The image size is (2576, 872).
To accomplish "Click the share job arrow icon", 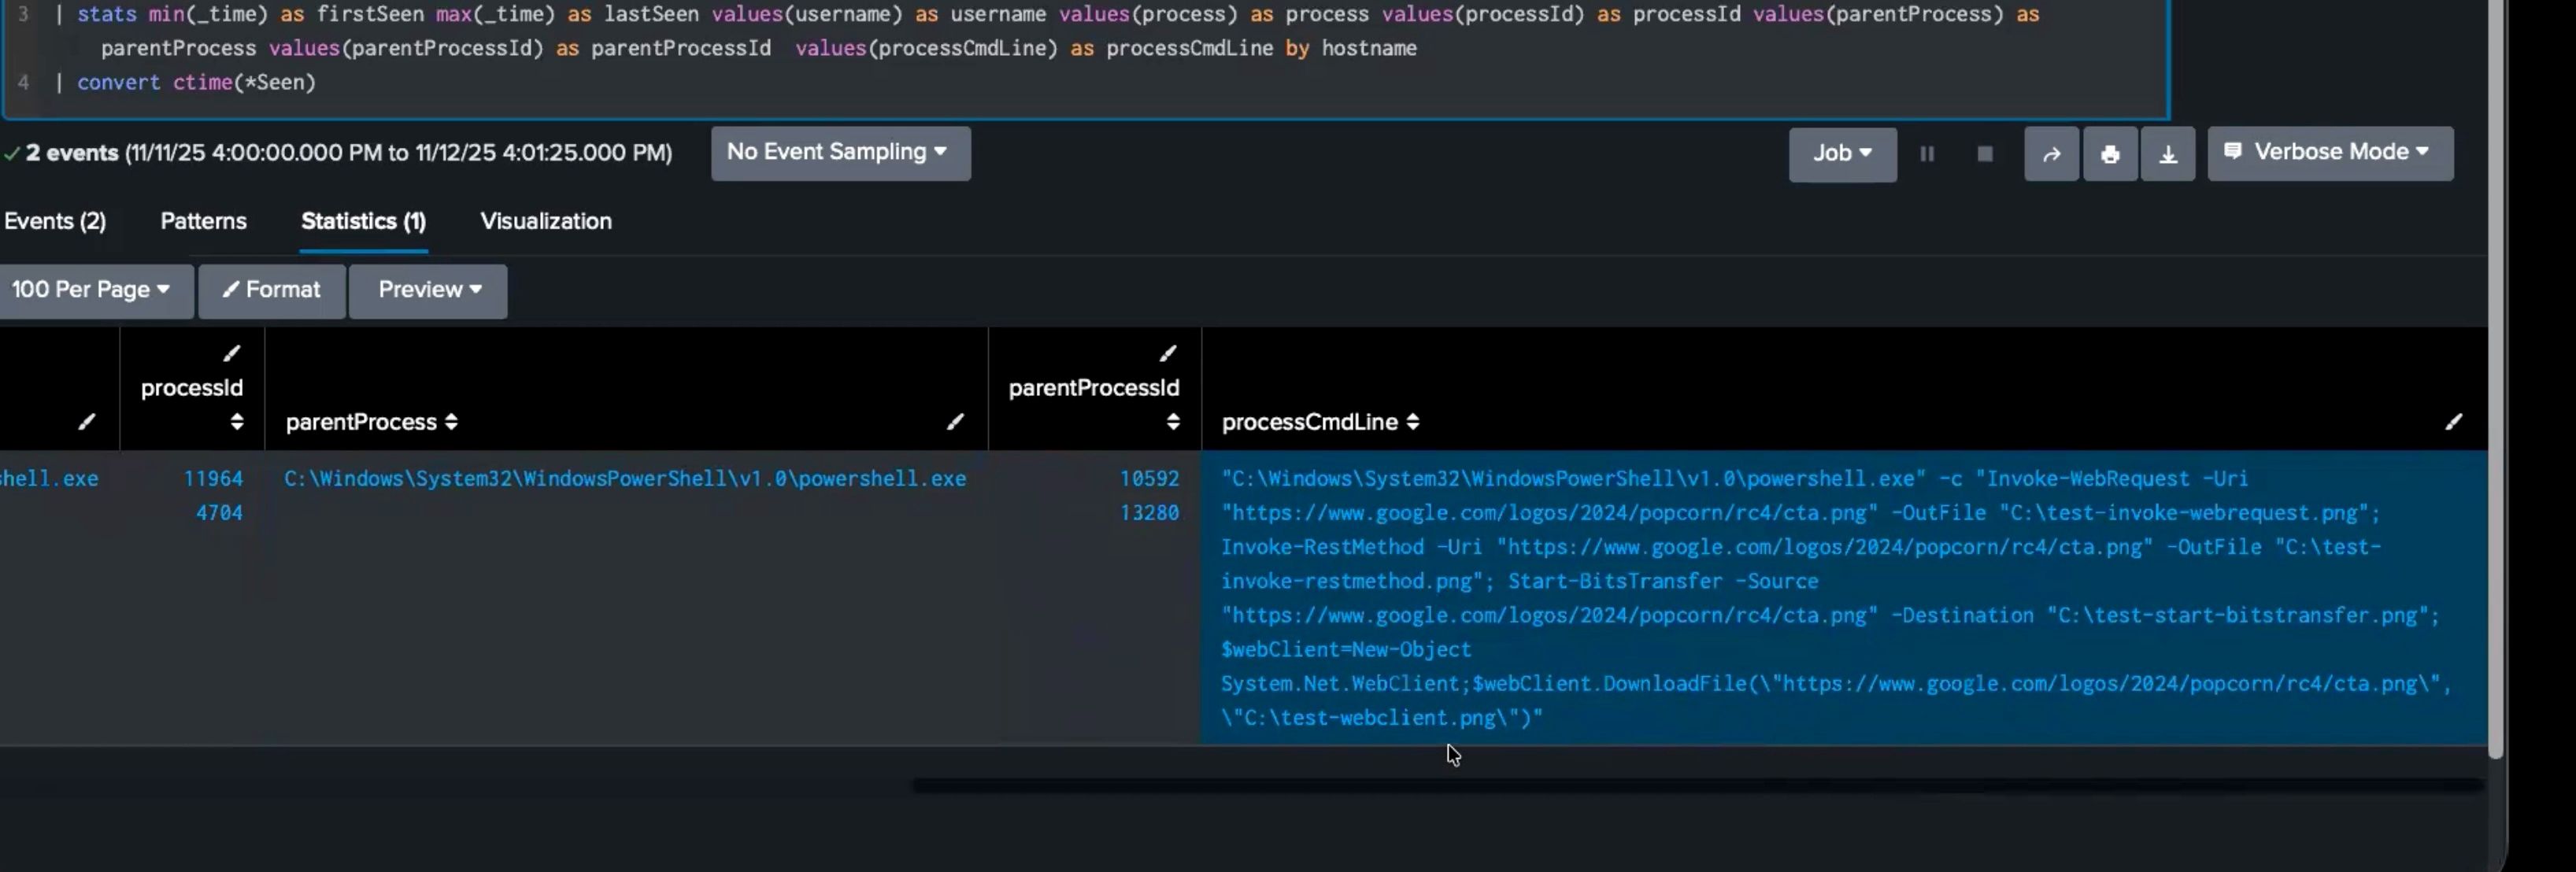I will click(2051, 154).
